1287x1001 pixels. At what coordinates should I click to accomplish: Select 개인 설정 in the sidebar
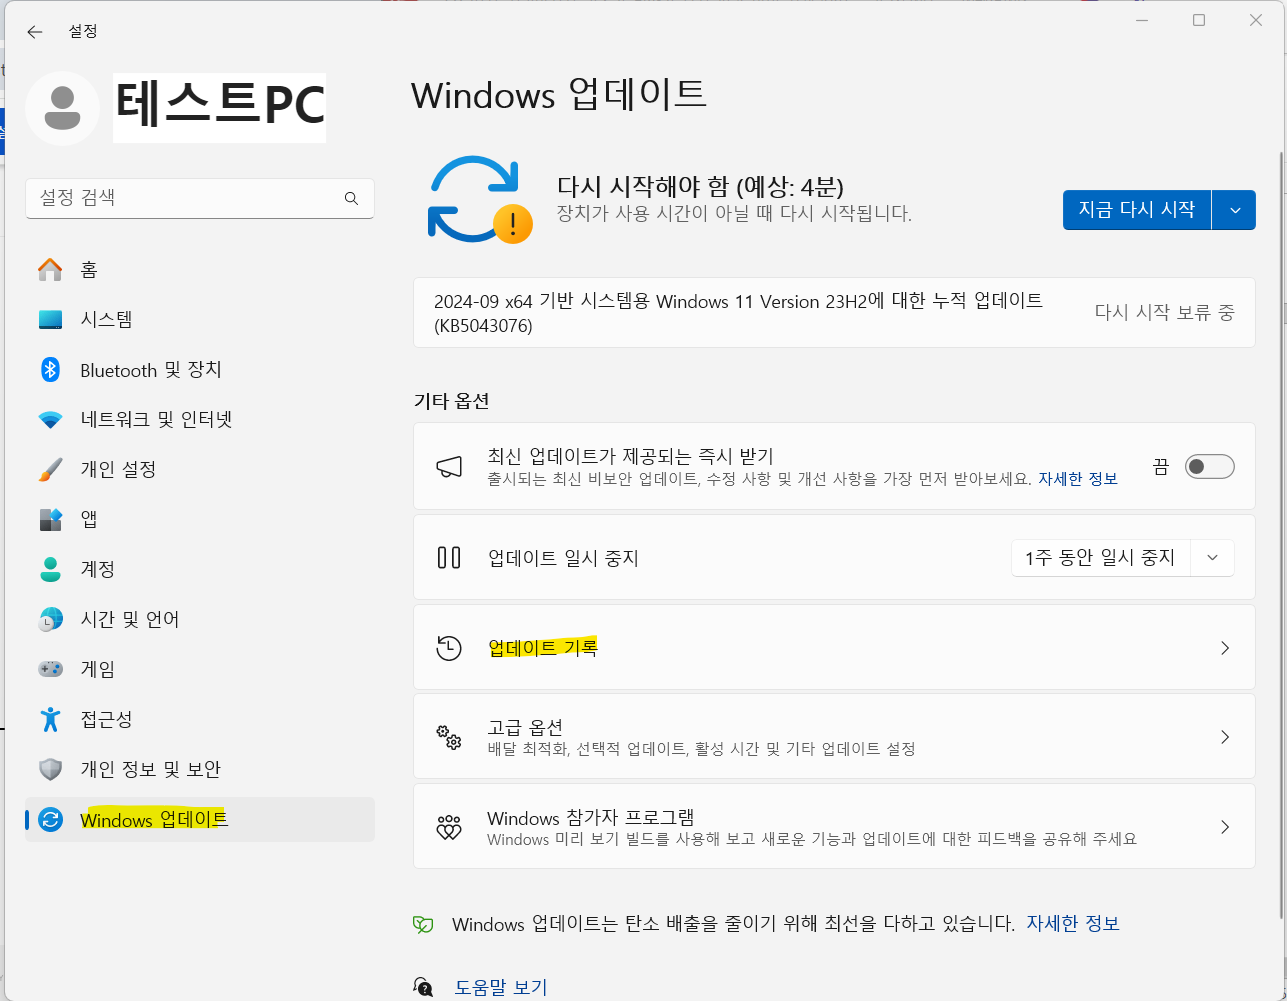(x=200, y=469)
